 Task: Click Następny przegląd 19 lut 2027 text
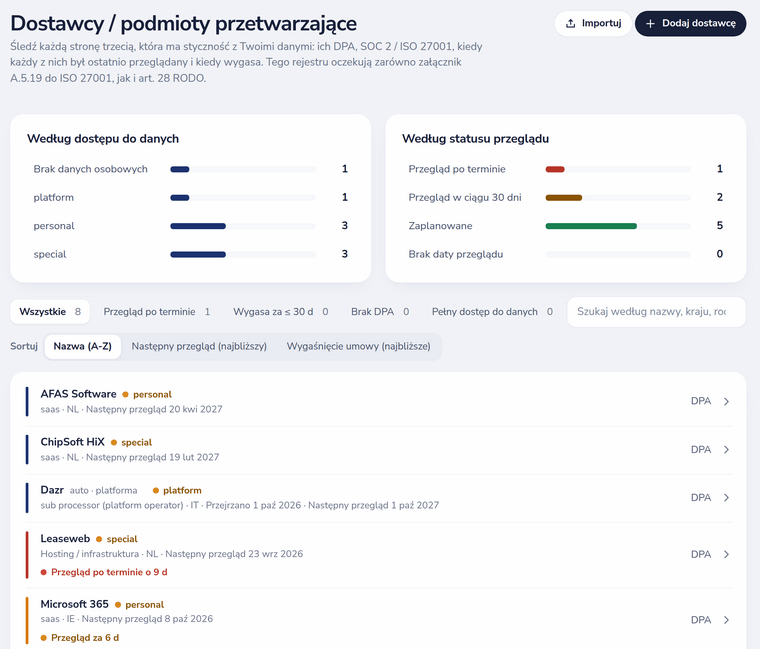[x=153, y=457]
